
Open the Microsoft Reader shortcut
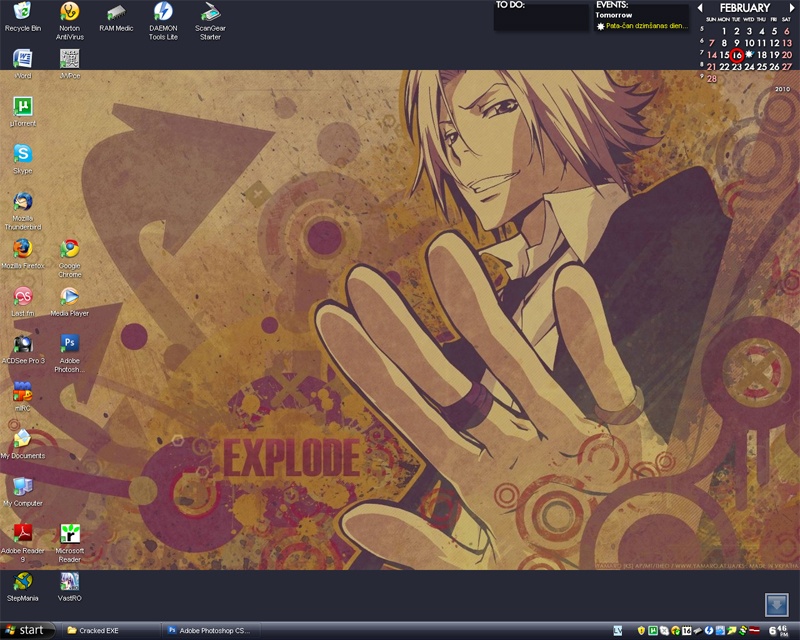[70, 543]
